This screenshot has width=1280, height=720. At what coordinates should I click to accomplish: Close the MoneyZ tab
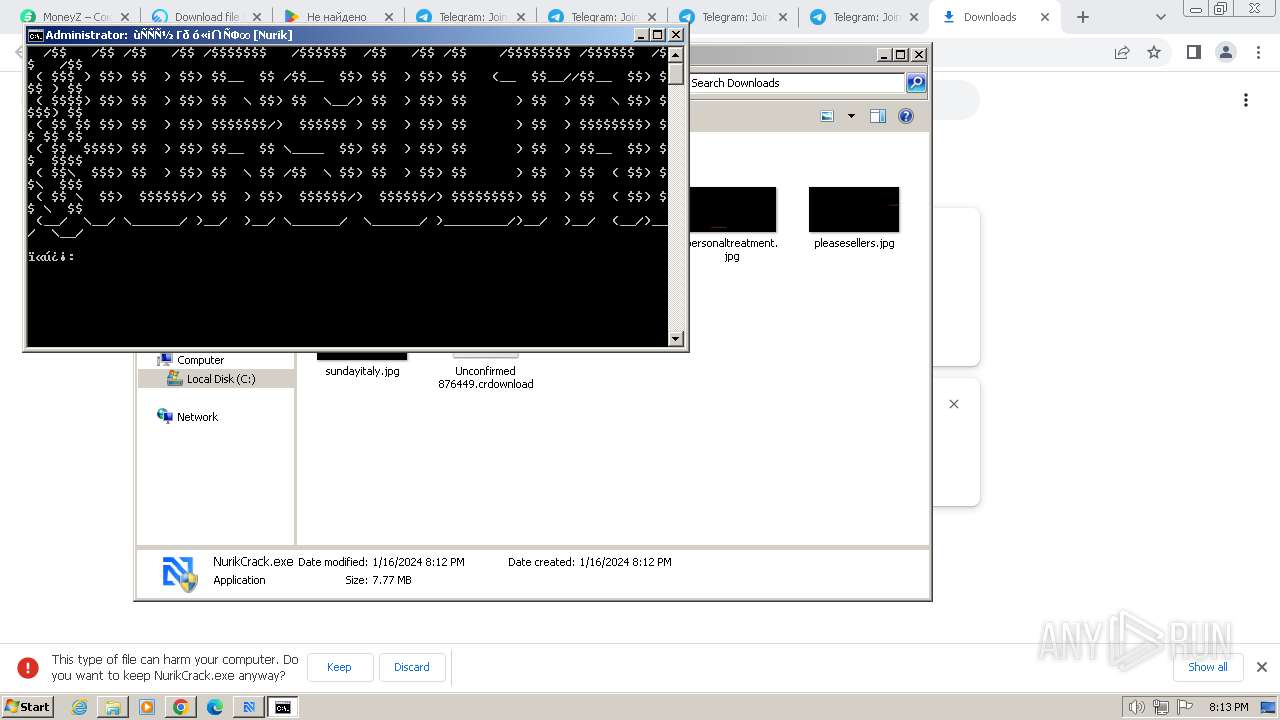point(125,17)
